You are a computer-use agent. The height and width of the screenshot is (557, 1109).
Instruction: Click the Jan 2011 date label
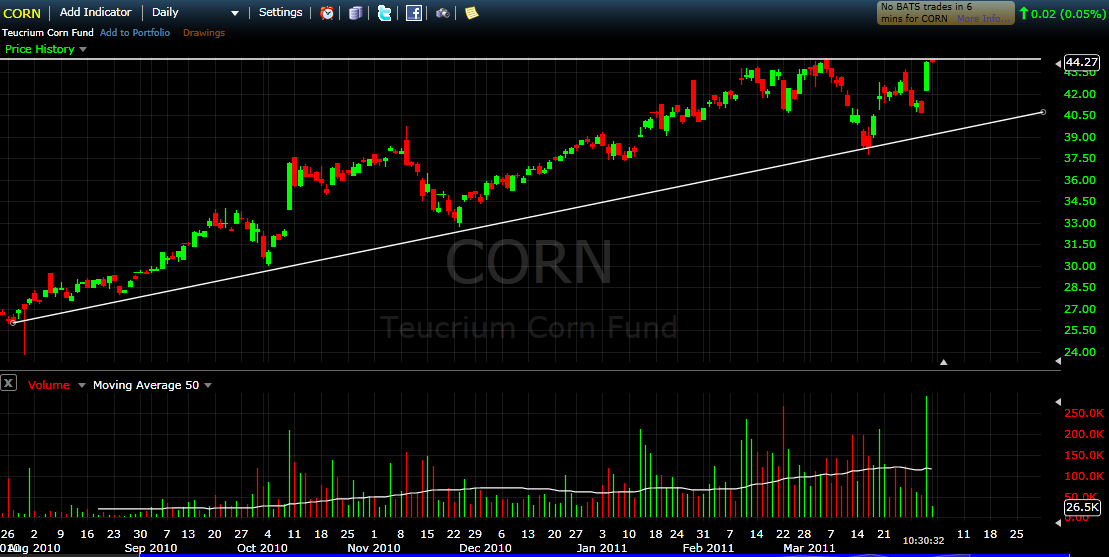(x=602, y=548)
